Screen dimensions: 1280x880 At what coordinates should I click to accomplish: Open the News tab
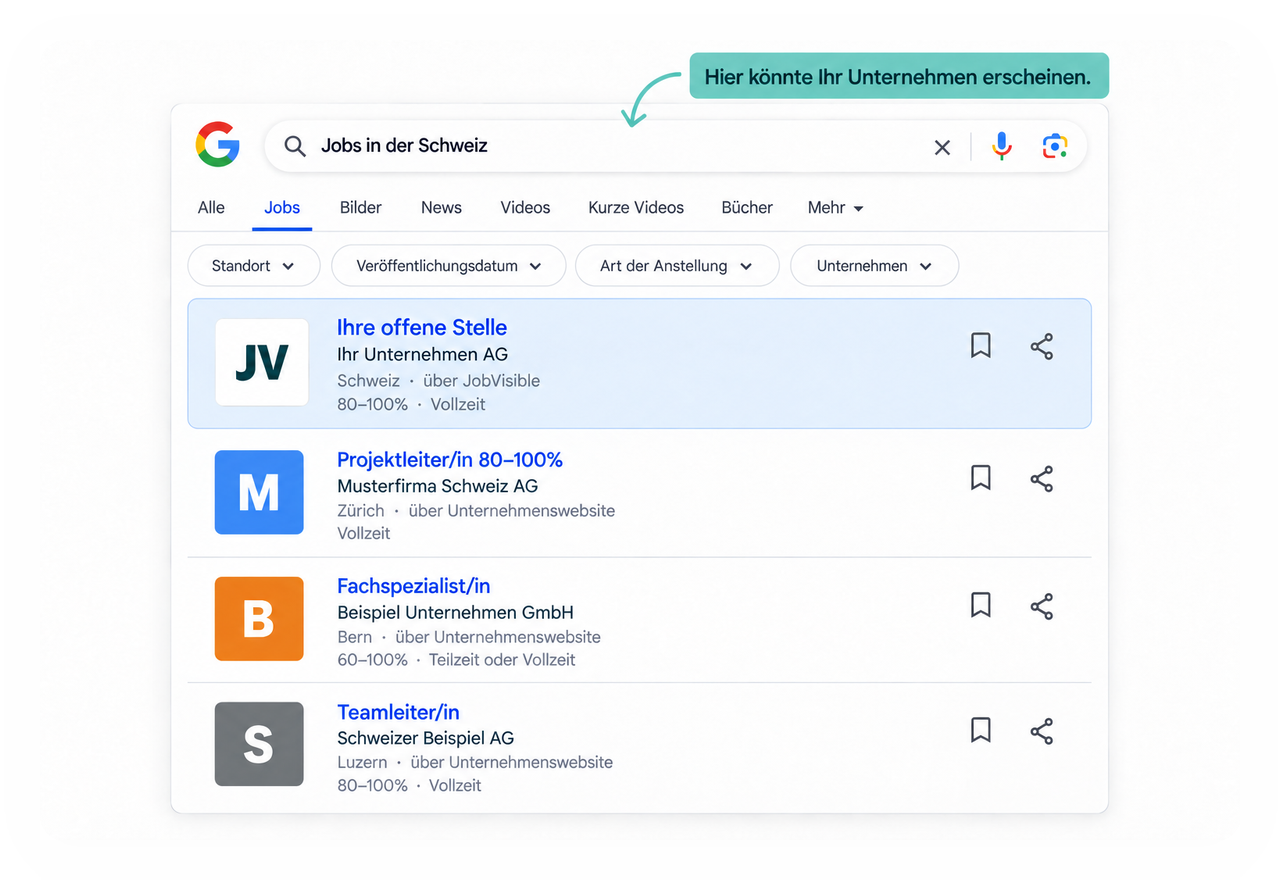[441, 208]
